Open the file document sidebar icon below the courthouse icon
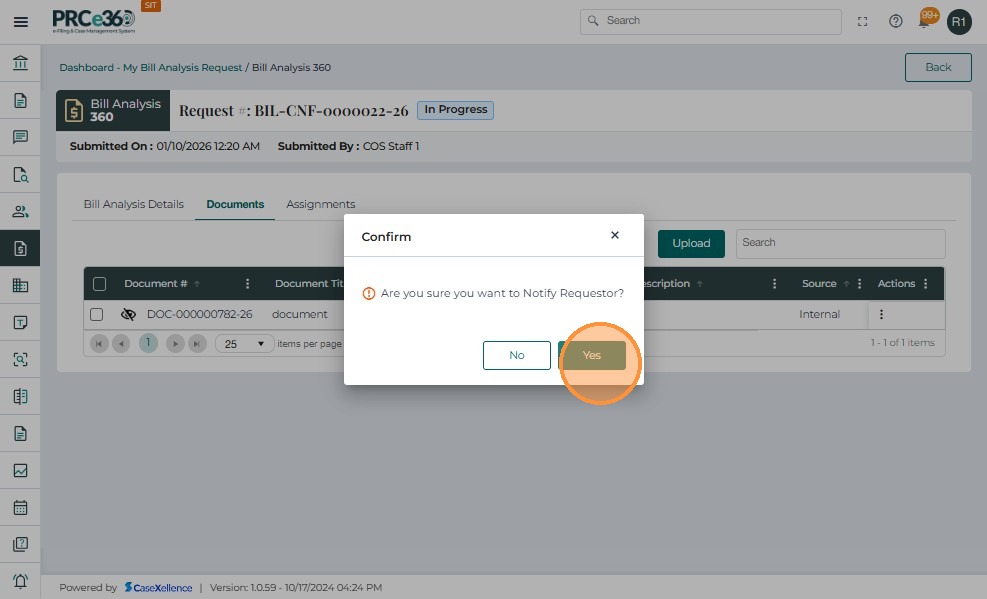 (x=20, y=100)
